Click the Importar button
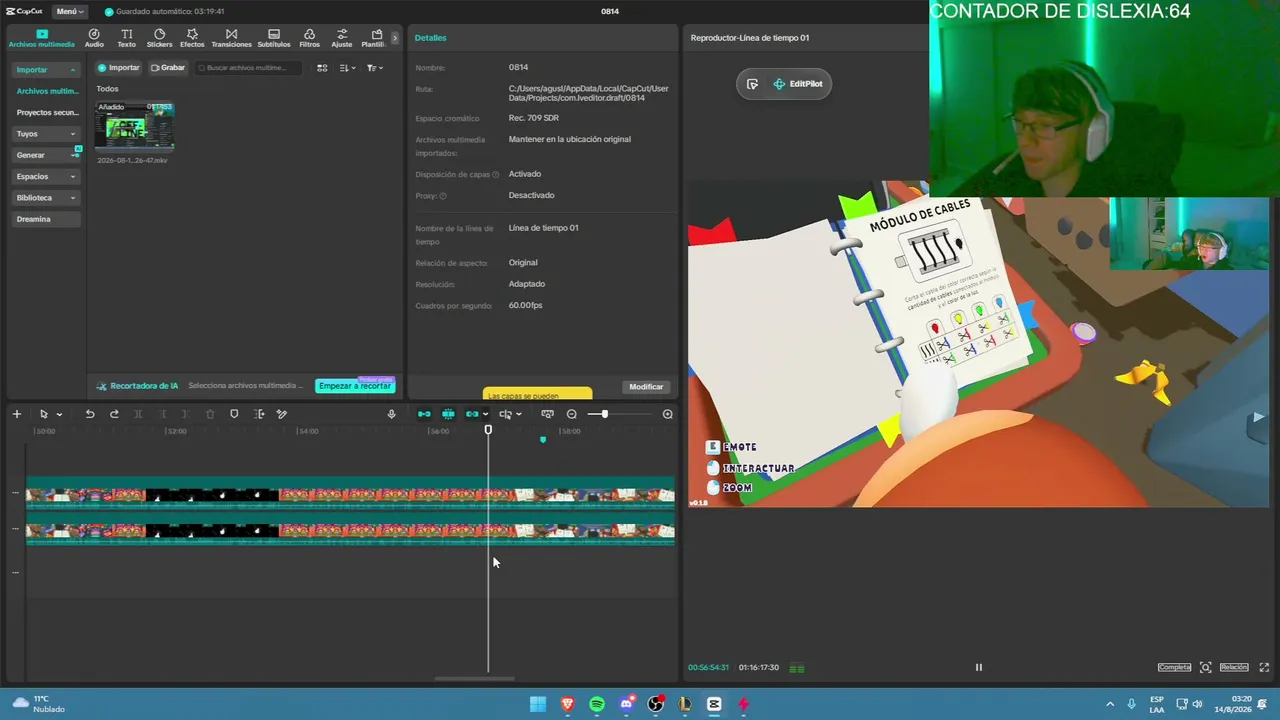This screenshot has width=1280, height=720. click(x=119, y=68)
